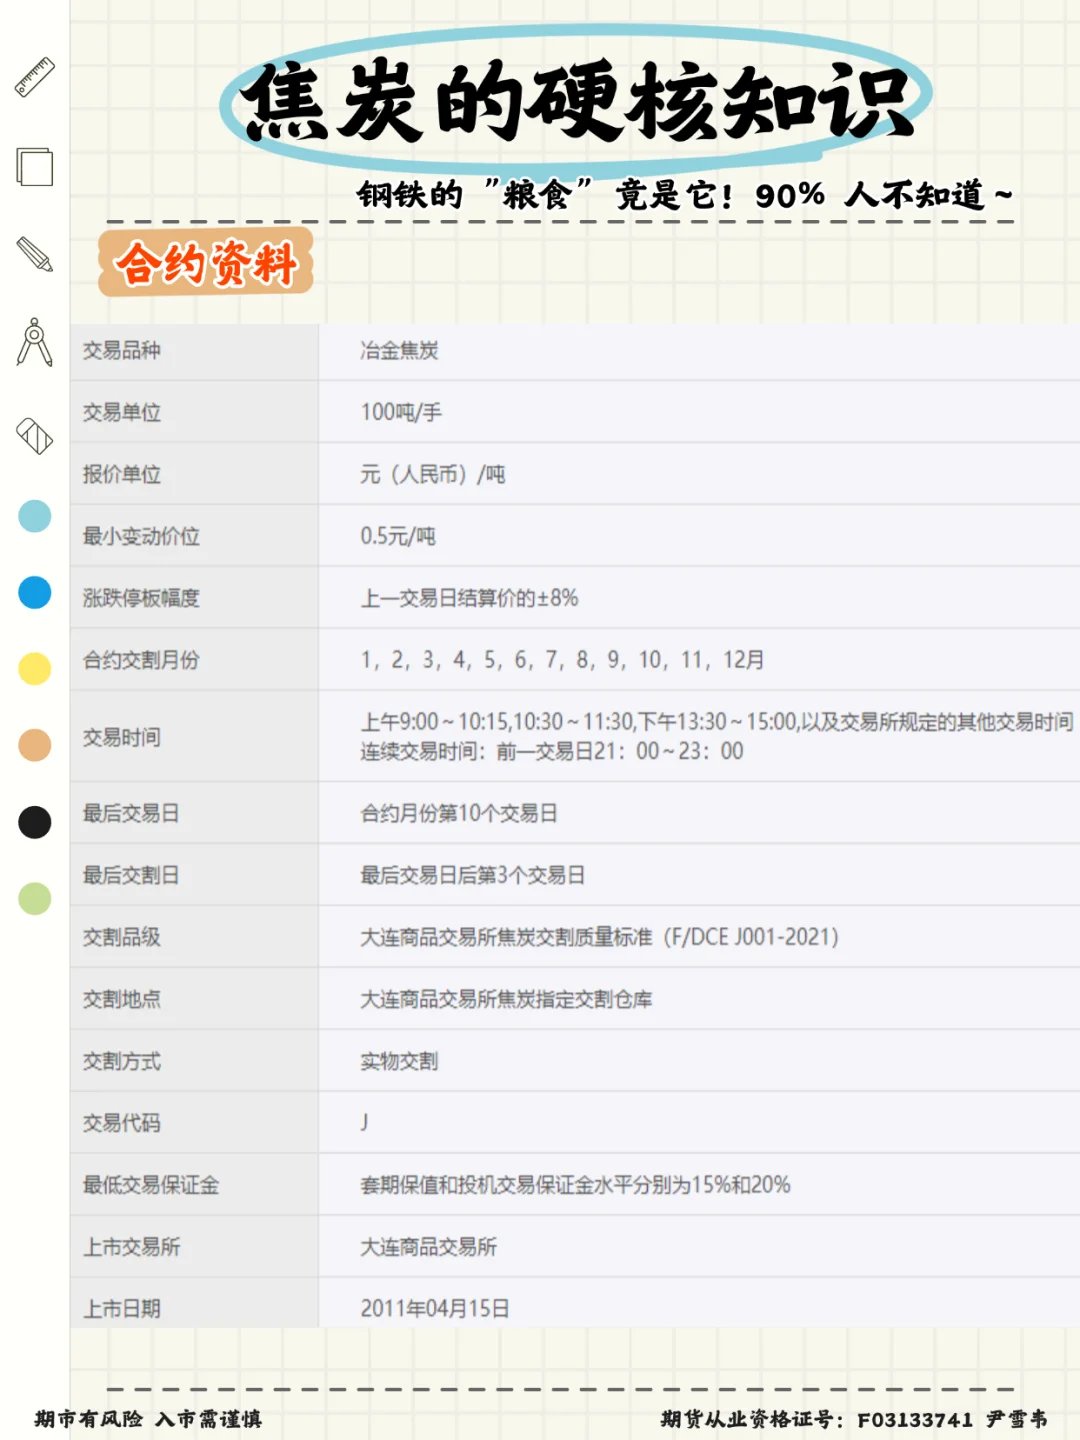Screen dimensions: 1080x1440
Task: Select the 交易品种 row label
Action: [121, 350]
